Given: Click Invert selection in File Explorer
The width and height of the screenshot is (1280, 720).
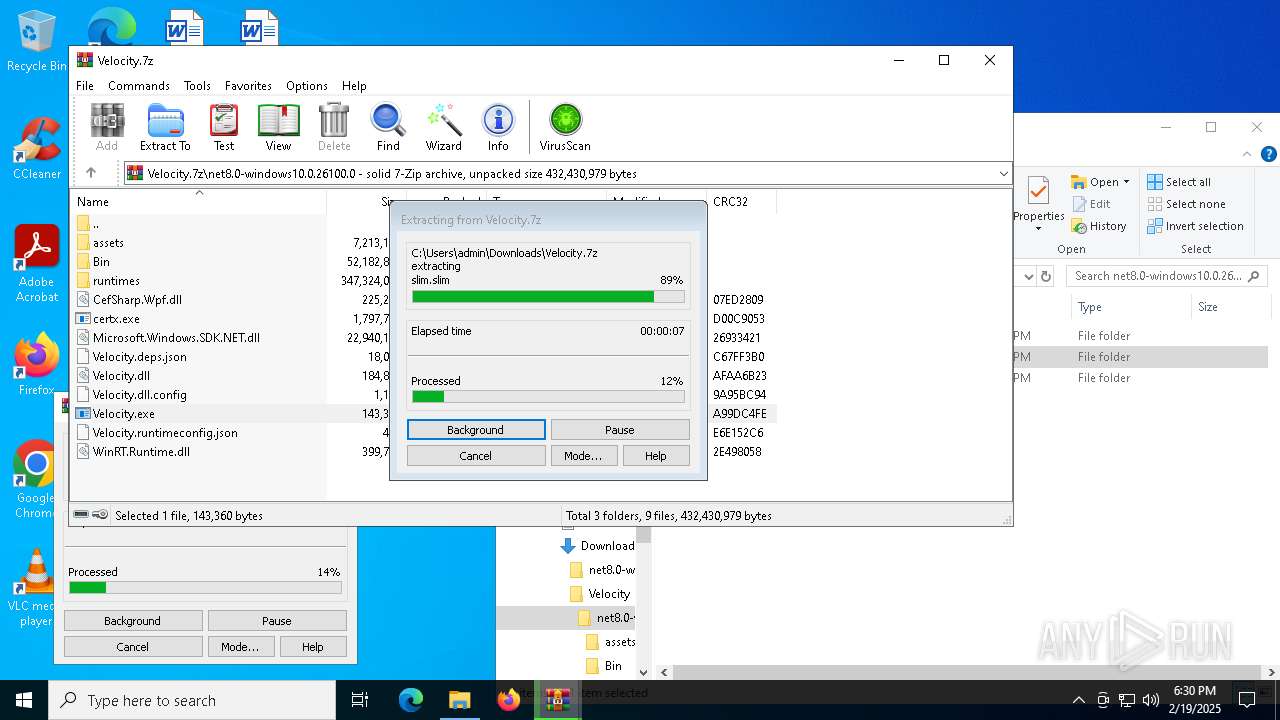Looking at the screenshot, I should [x=1195, y=226].
